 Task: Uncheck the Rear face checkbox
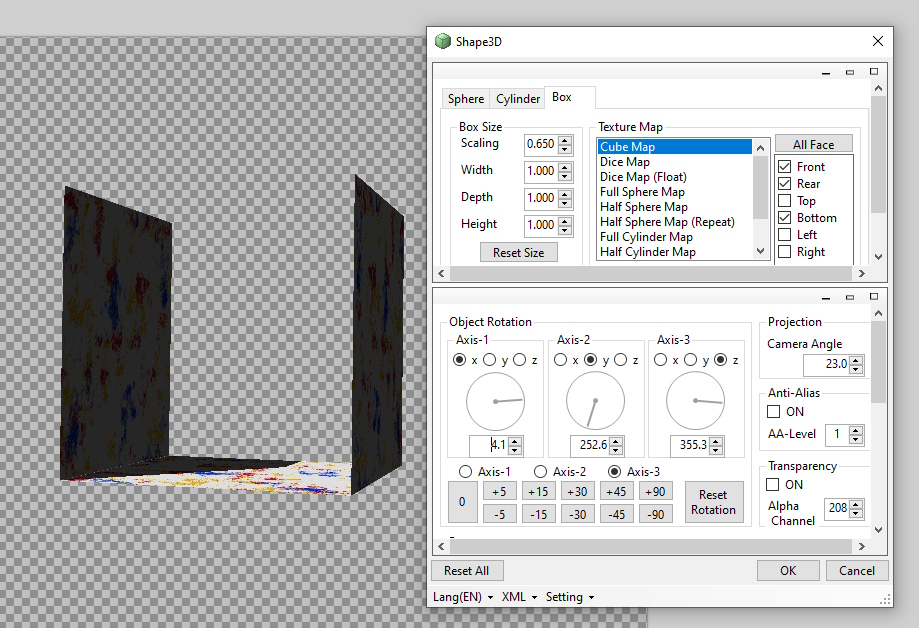tap(785, 184)
